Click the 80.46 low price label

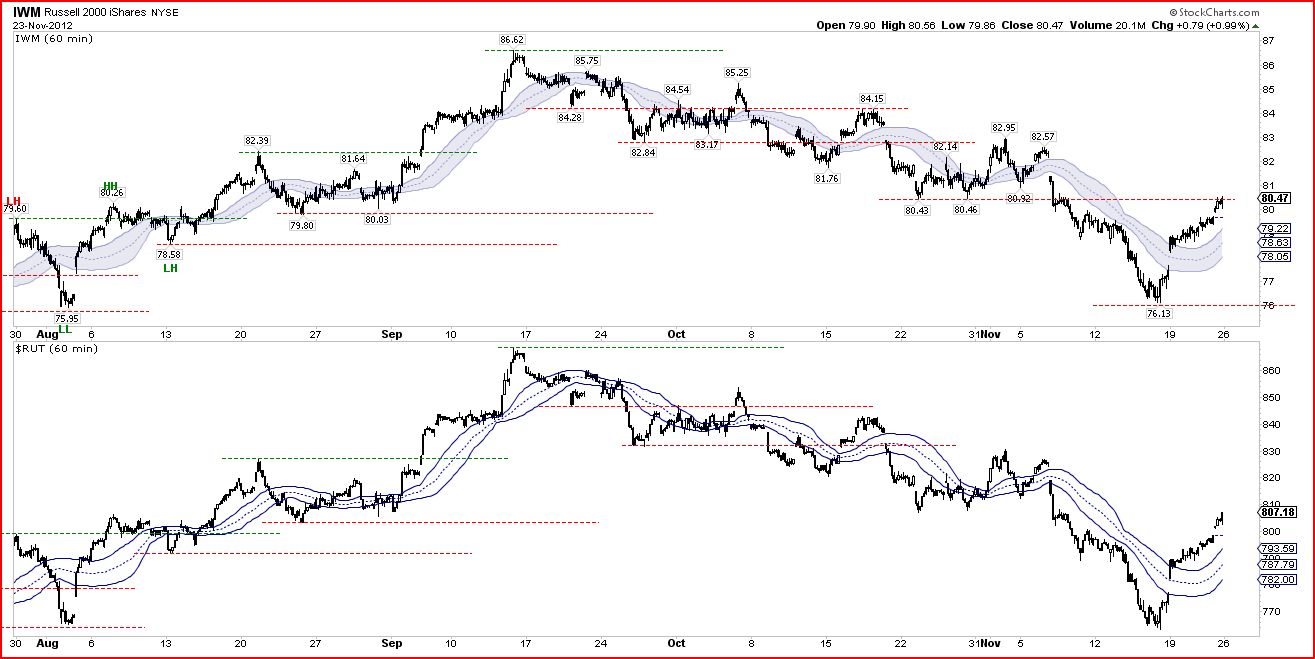pyautogui.click(x=965, y=210)
